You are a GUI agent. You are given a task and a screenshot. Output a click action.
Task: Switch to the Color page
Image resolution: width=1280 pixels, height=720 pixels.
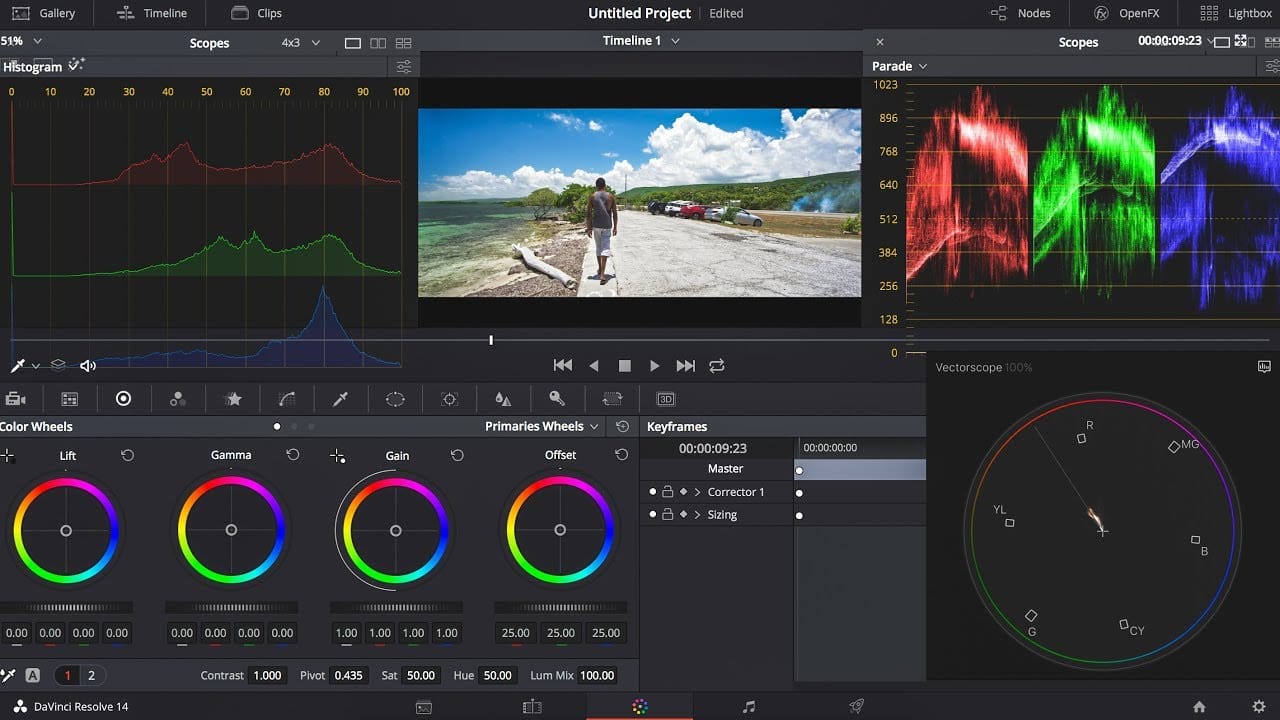click(x=640, y=707)
